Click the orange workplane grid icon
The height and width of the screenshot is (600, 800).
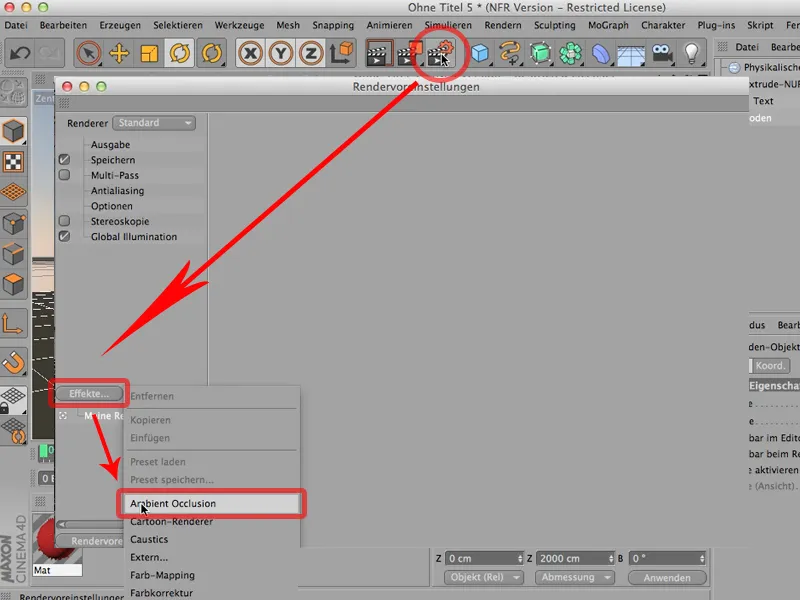[14, 192]
